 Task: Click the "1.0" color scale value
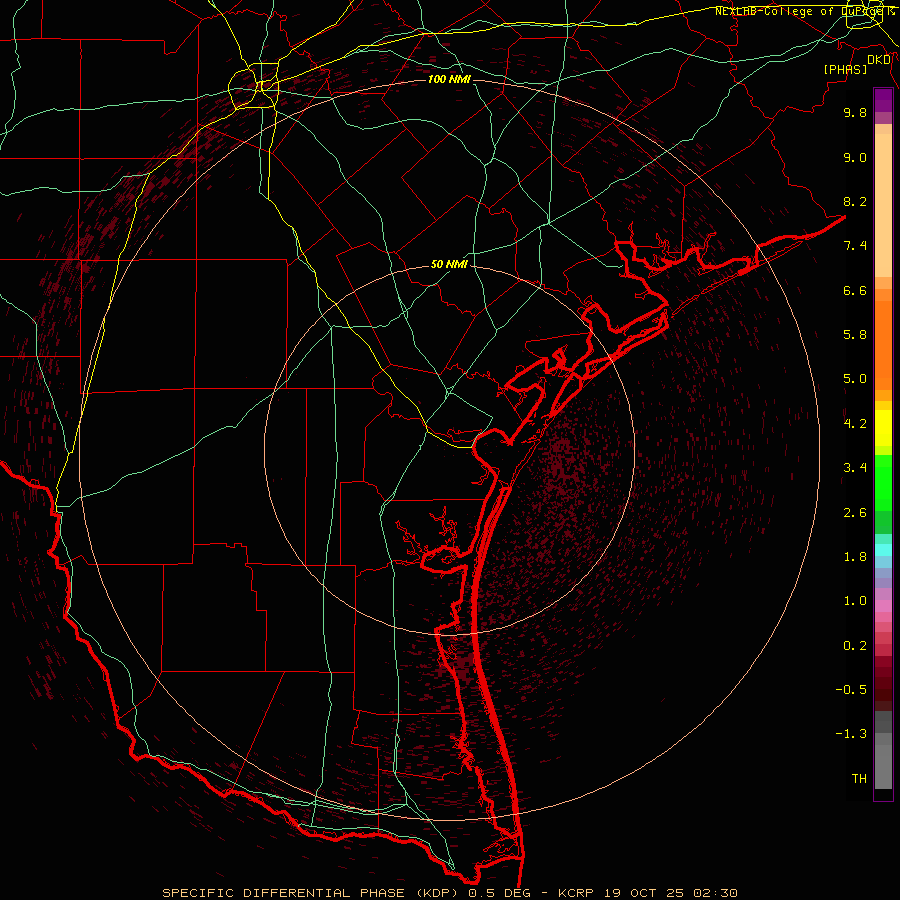[855, 601]
